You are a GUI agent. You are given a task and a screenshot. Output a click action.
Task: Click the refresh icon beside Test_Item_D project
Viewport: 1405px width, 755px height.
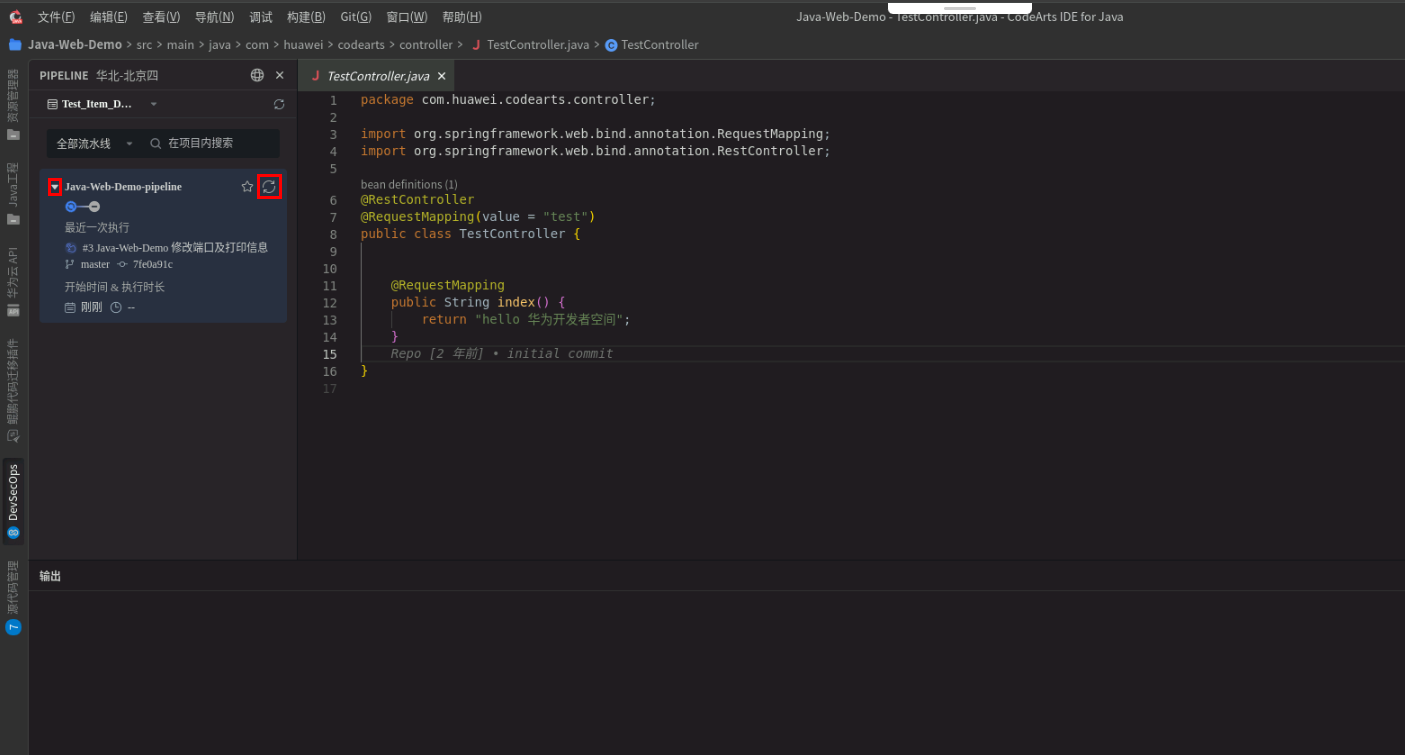point(278,103)
